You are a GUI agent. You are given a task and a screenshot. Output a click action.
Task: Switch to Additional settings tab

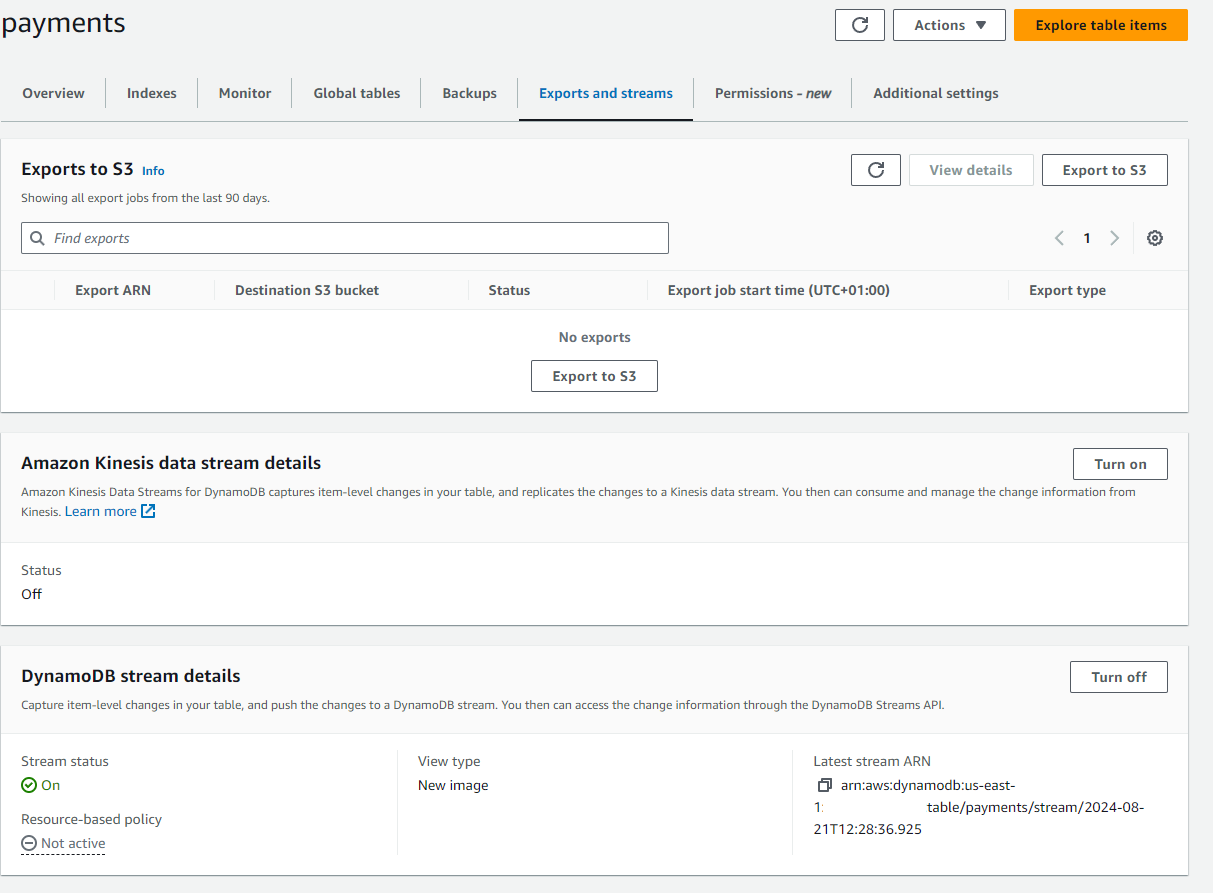pos(936,93)
